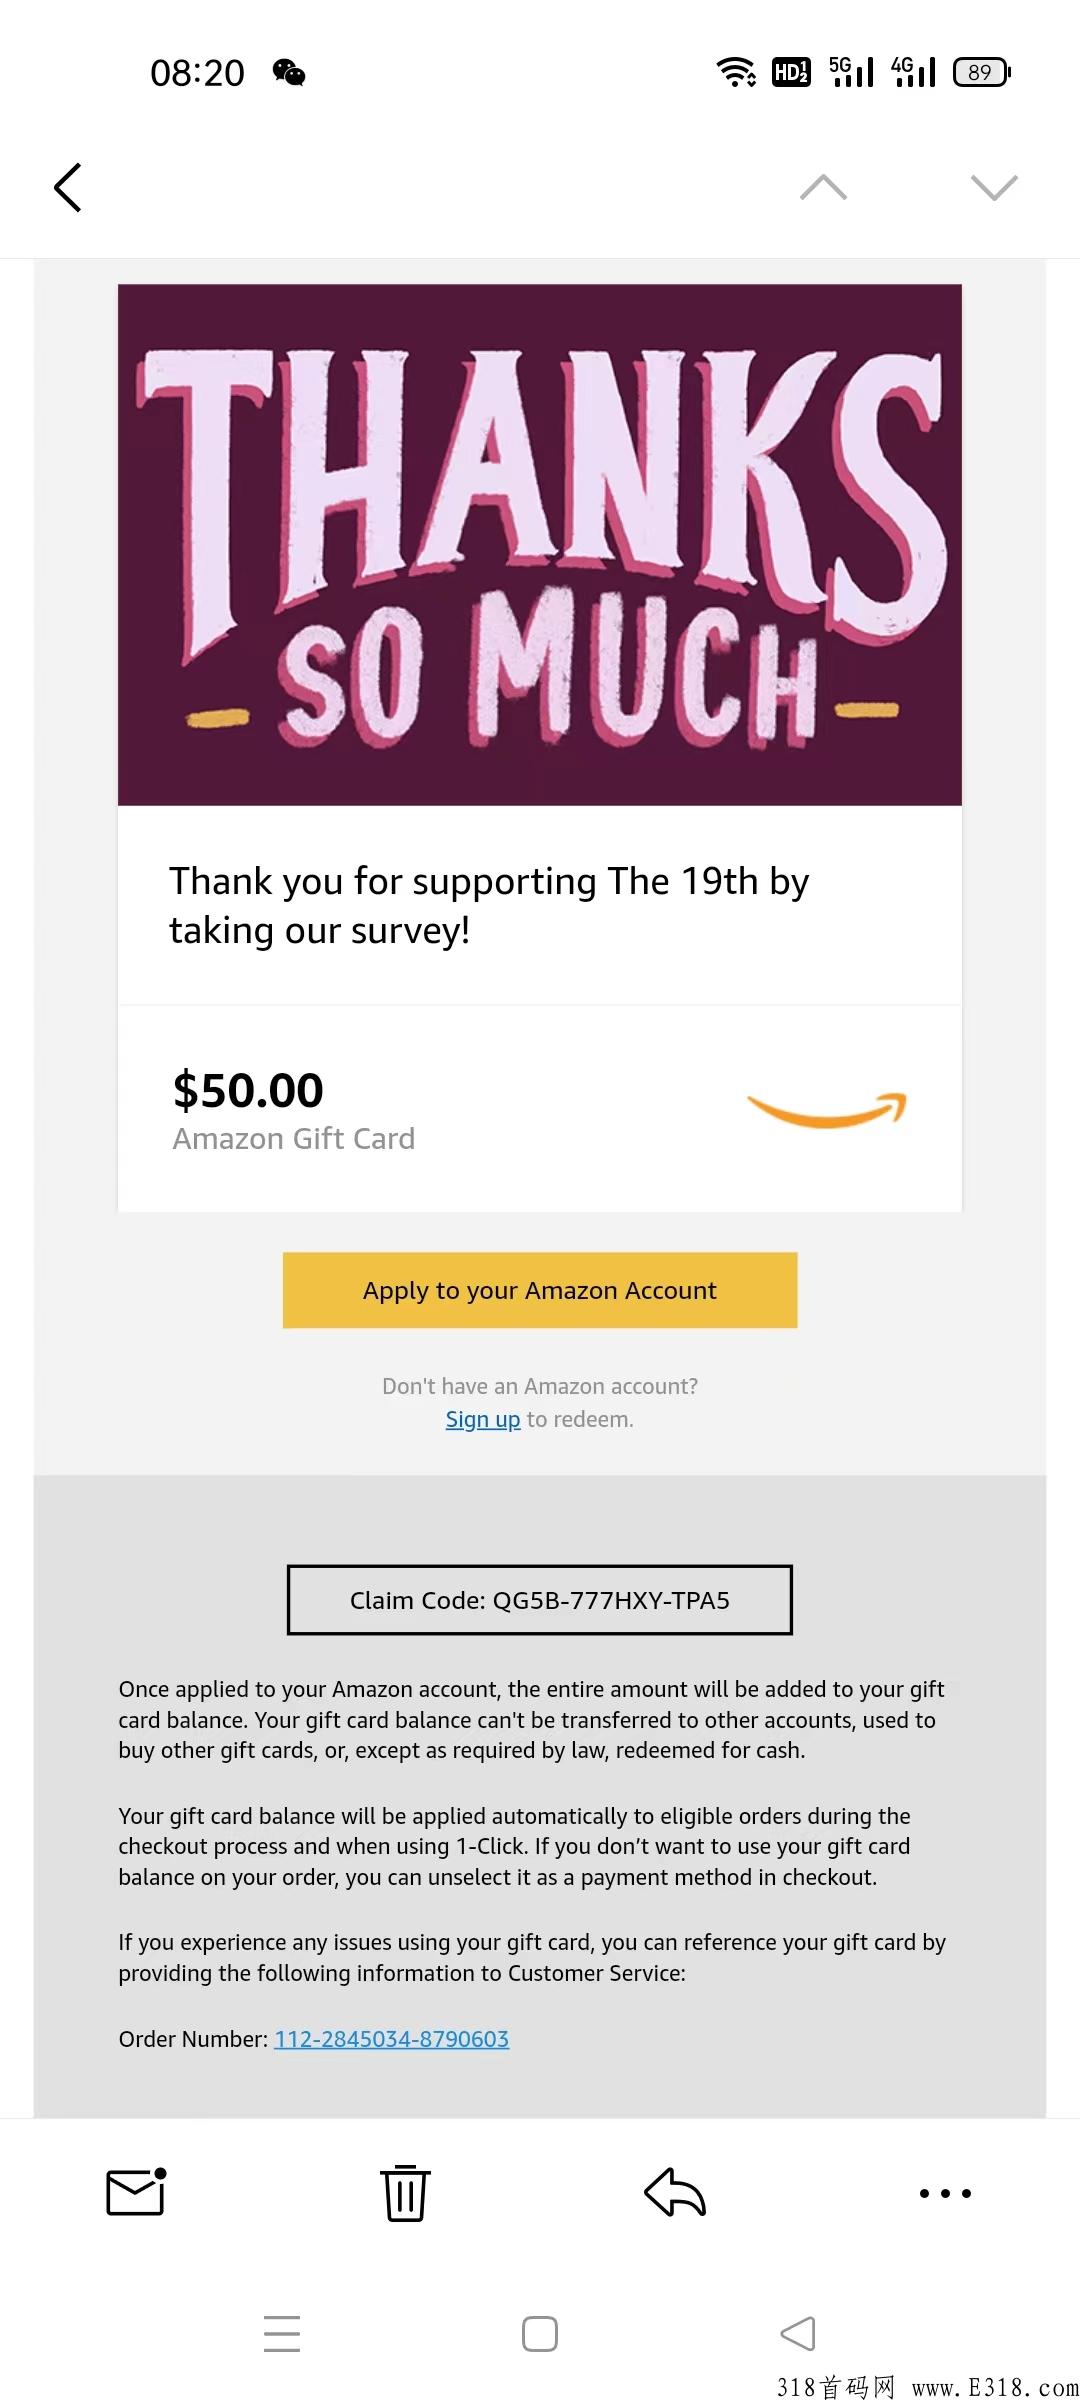Tap the battery indicator showing 89

point(982,72)
